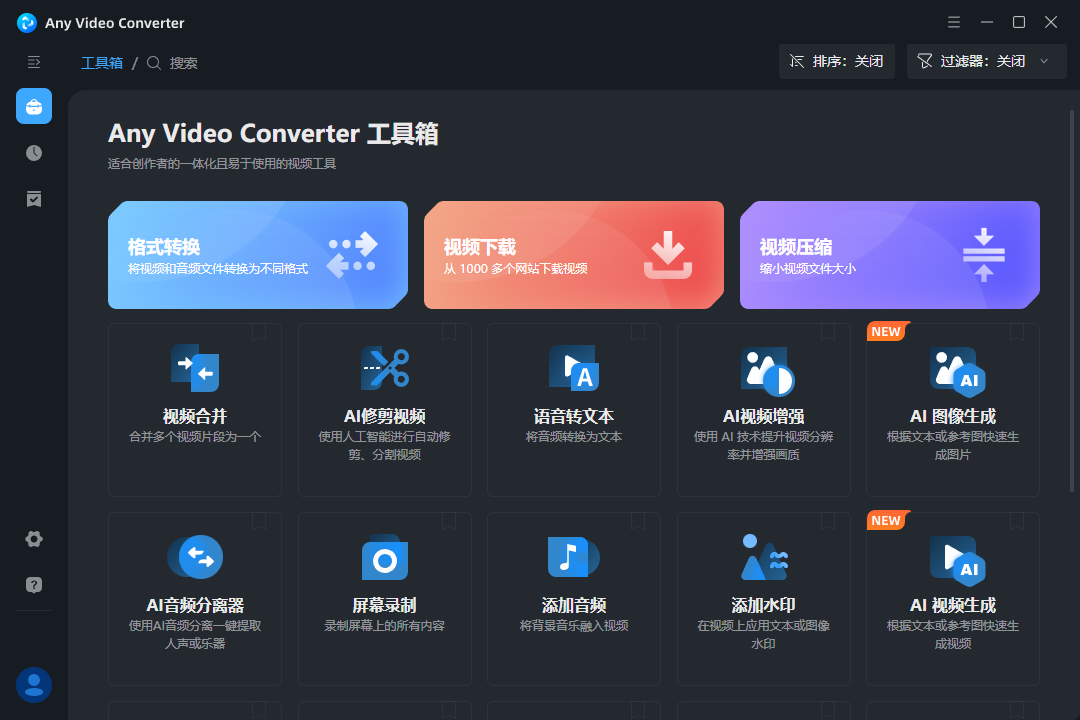Open the 格式转换 card
This screenshot has height=720, width=1080.
click(x=258, y=255)
